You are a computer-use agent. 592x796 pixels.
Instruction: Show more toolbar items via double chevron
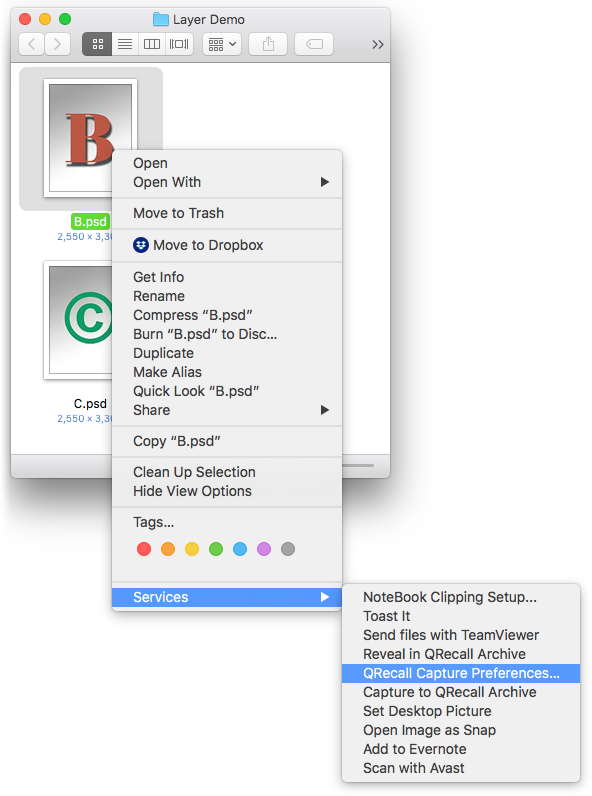coord(377,45)
